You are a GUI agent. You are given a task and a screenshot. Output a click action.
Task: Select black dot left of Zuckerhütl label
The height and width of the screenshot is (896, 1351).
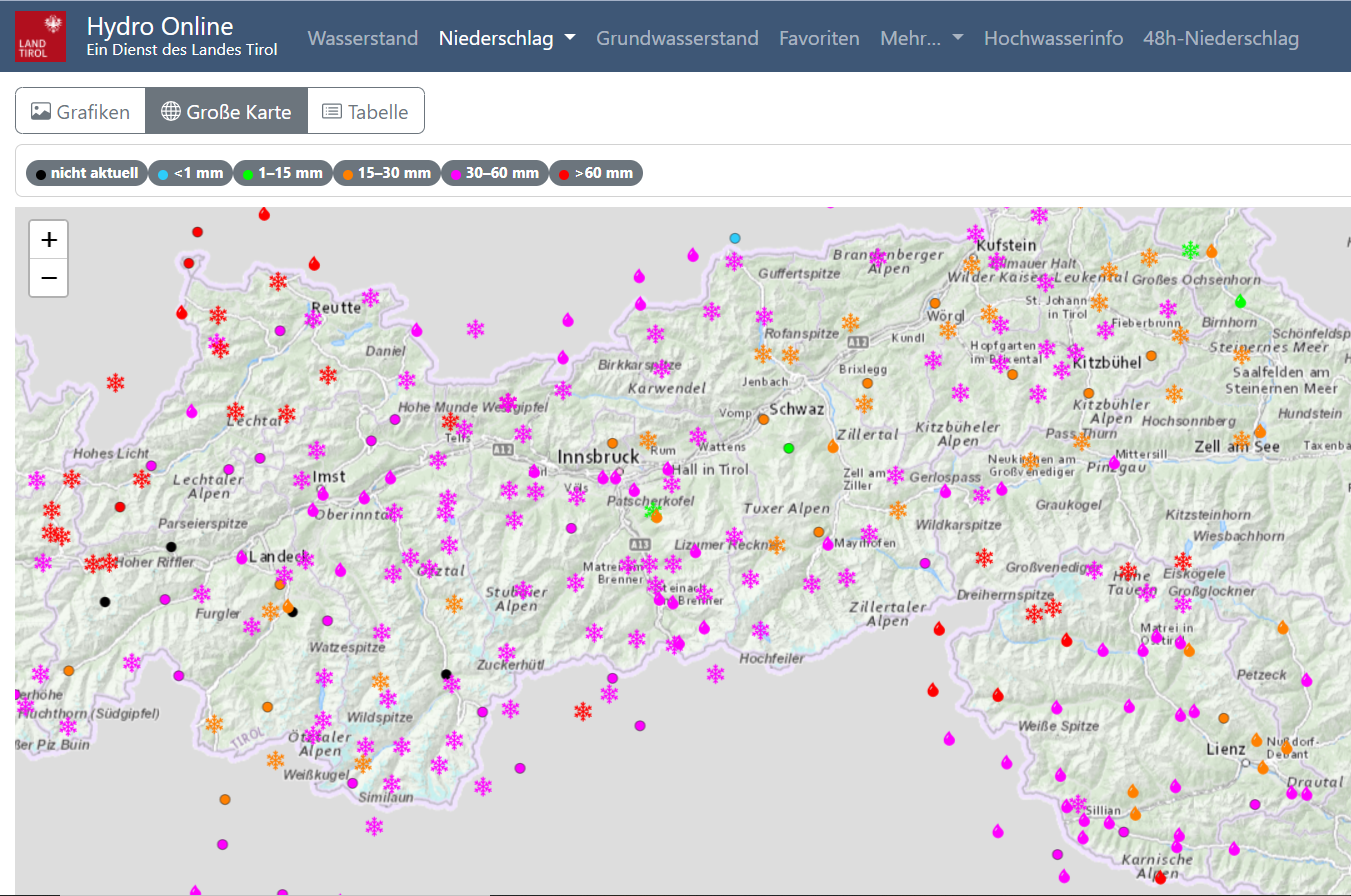click(x=446, y=674)
